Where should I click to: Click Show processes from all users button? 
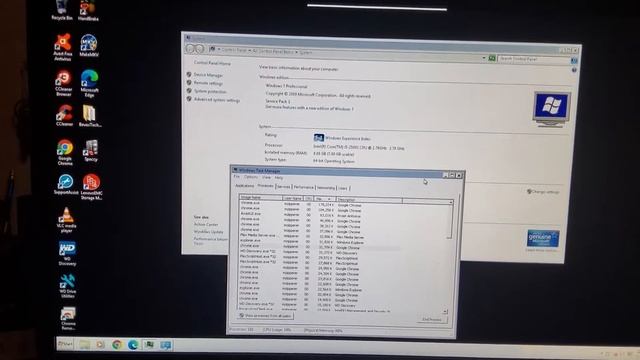point(265,316)
